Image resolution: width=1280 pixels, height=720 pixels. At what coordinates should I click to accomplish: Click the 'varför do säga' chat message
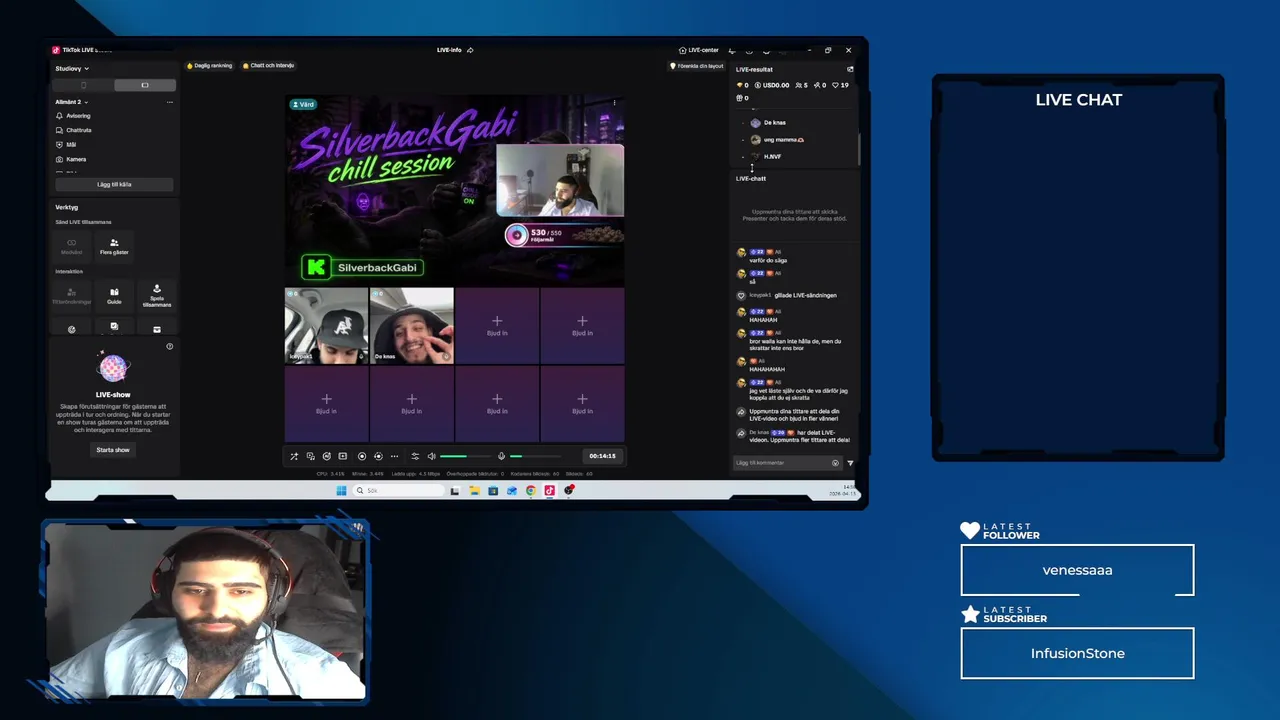pos(768,260)
